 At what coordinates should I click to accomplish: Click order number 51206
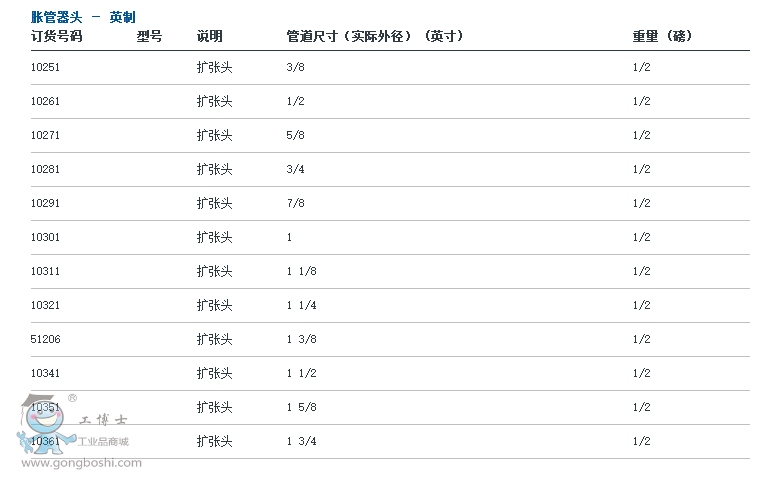point(46,339)
